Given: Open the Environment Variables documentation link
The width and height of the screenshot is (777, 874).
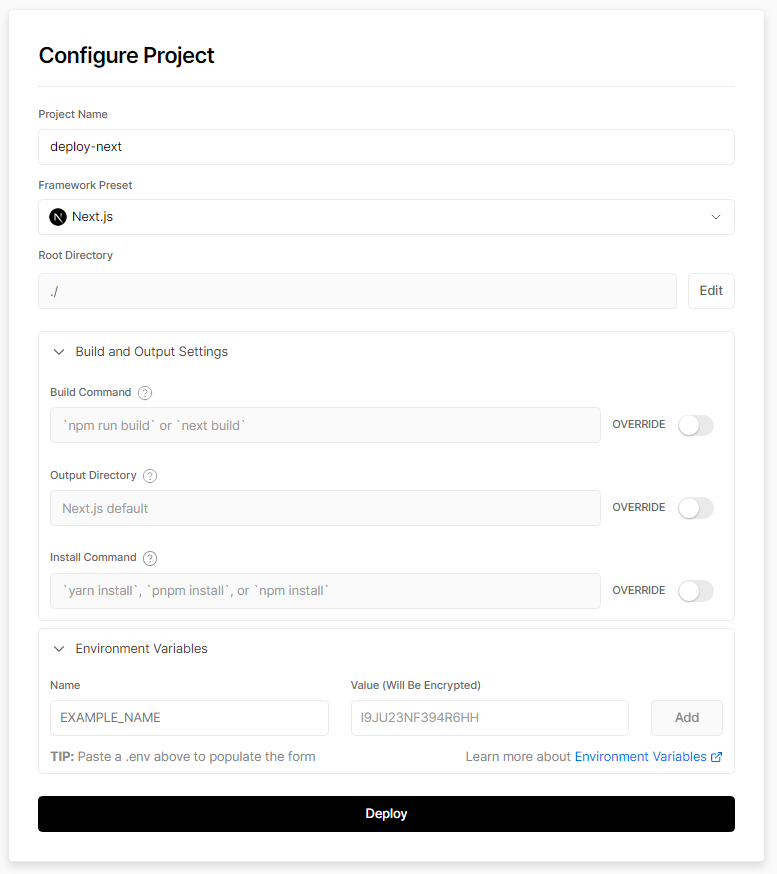Looking at the screenshot, I should [640, 757].
